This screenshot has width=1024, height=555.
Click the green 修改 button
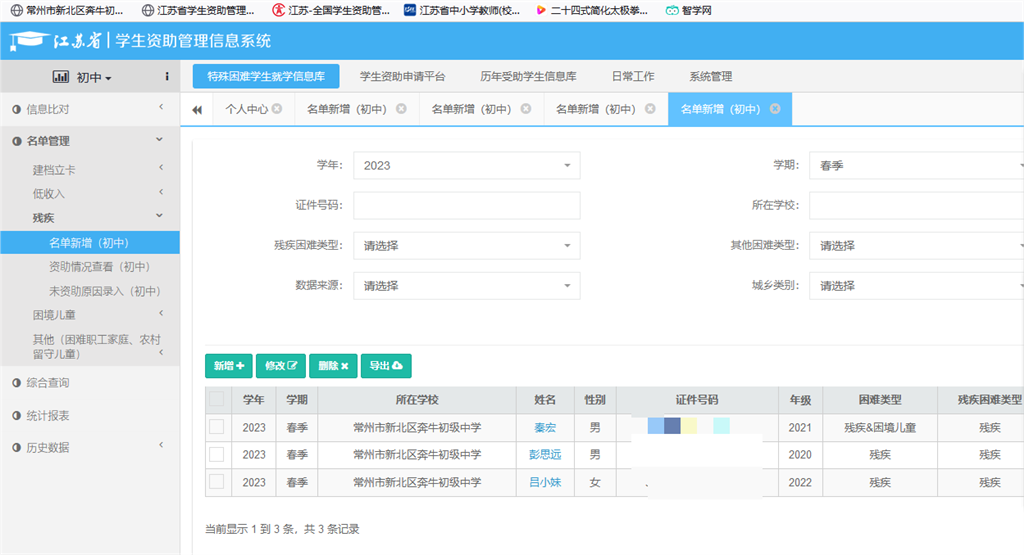pos(281,366)
